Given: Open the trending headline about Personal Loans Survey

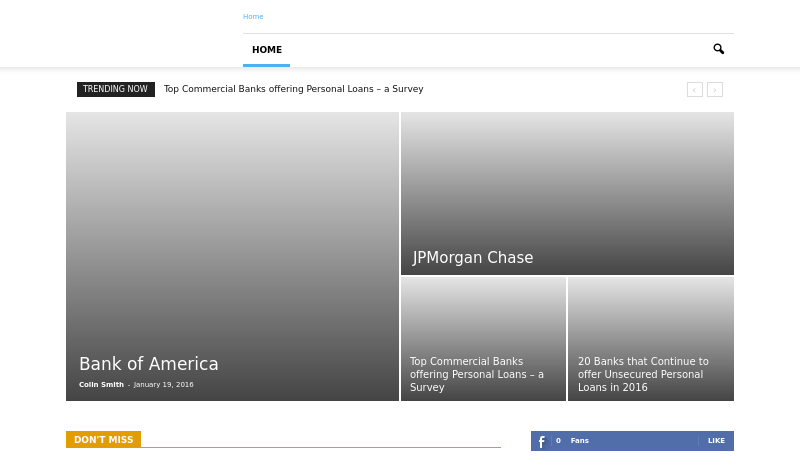Looking at the screenshot, I should 293,89.
